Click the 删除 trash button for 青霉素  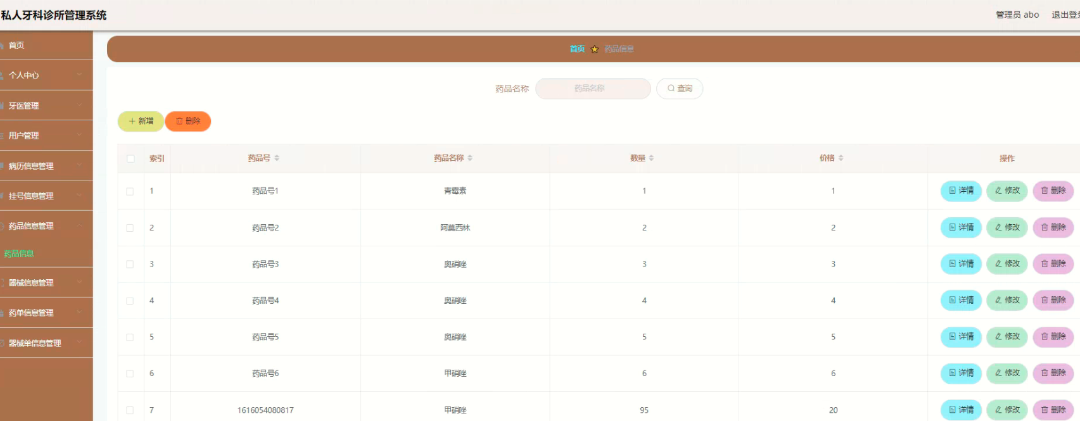(1053, 191)
